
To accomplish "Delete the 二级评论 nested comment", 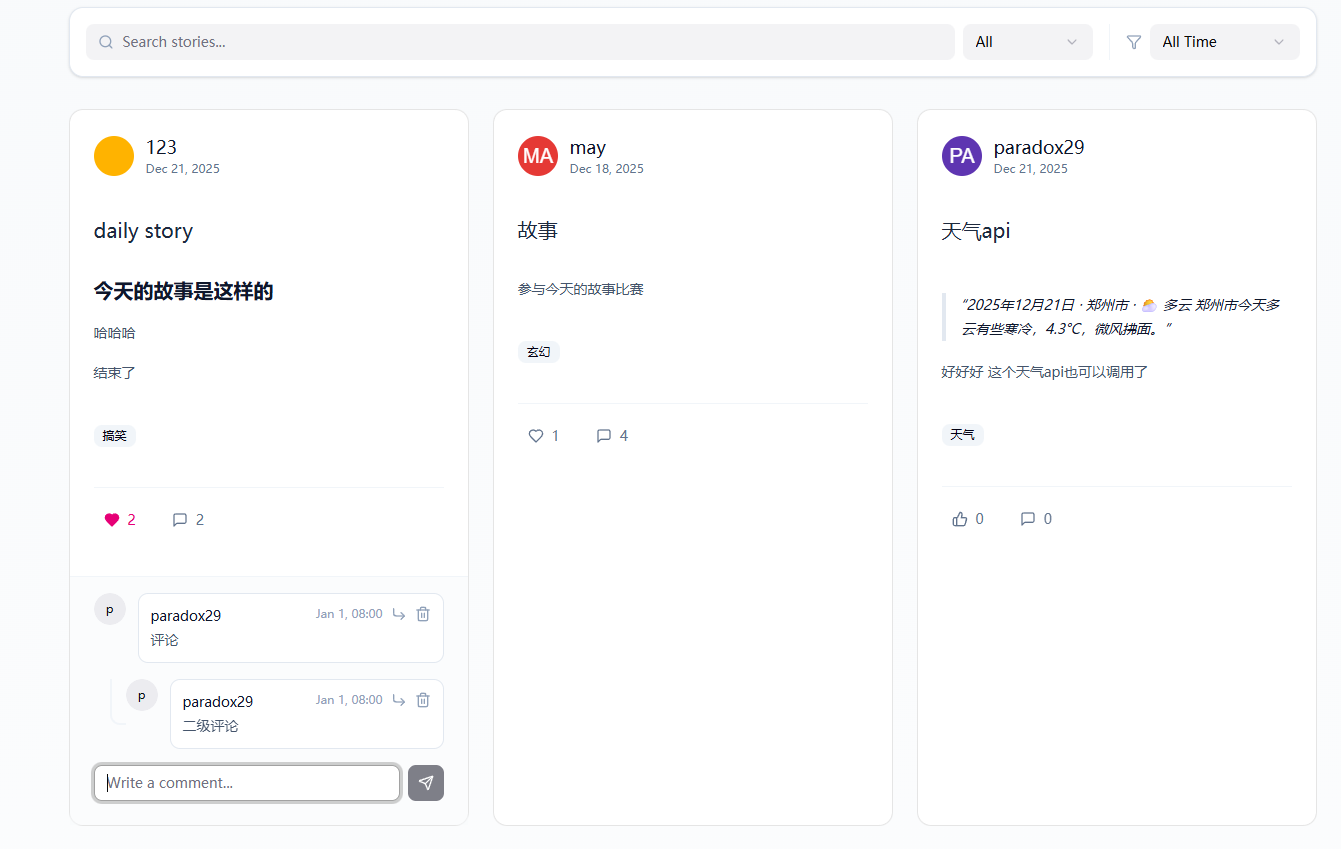I will click(x=423, y=700).
